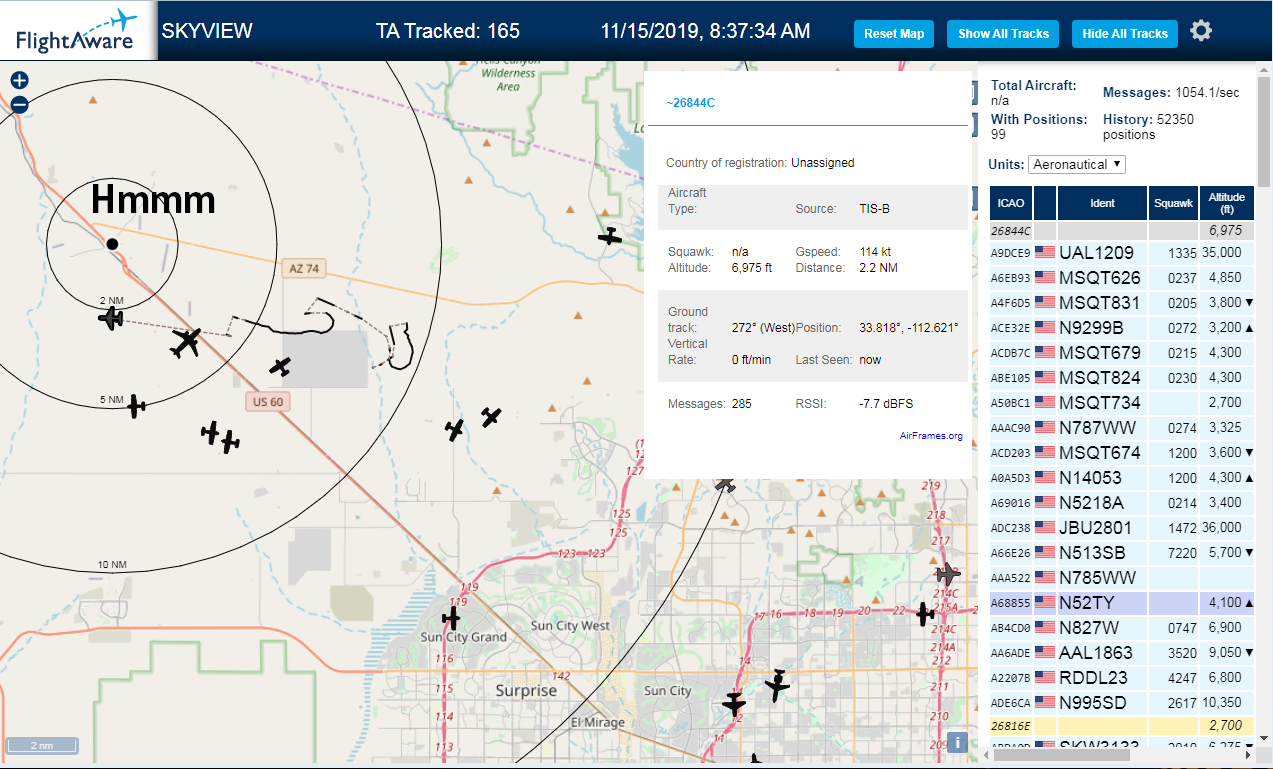Viewport: 1273px width, 769px height.
Task: Click US flag in UAL1209 row
Action: pyautogui.click(x=1045, y=253)
